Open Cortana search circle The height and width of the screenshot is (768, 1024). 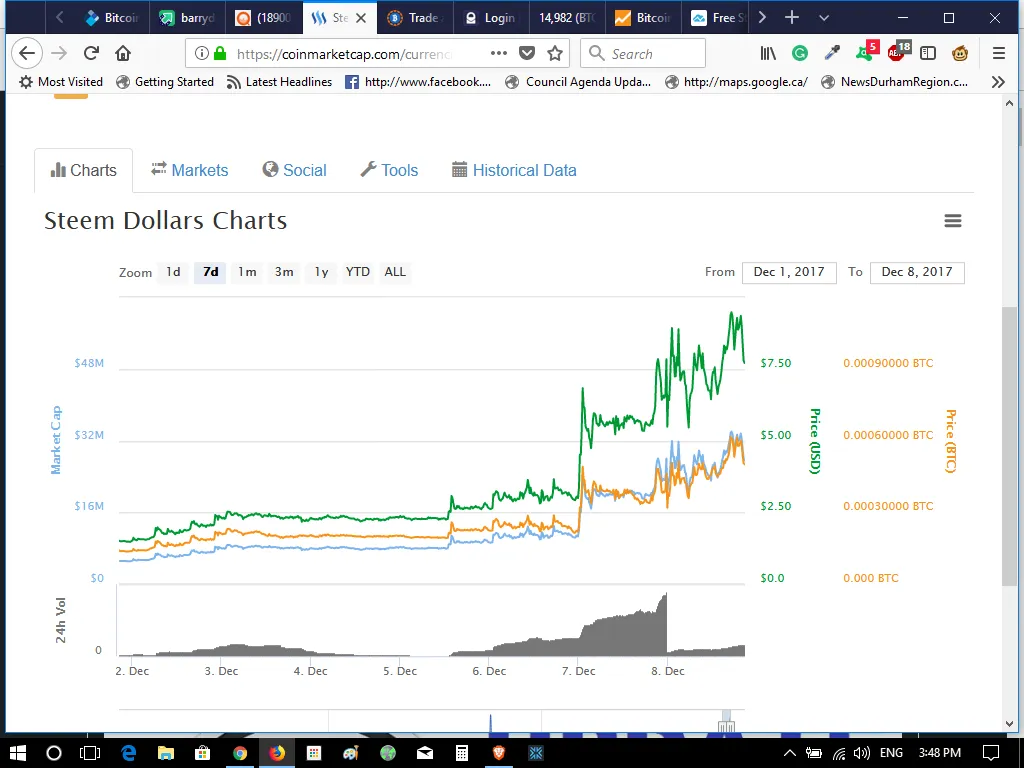[x=54, y=753]
